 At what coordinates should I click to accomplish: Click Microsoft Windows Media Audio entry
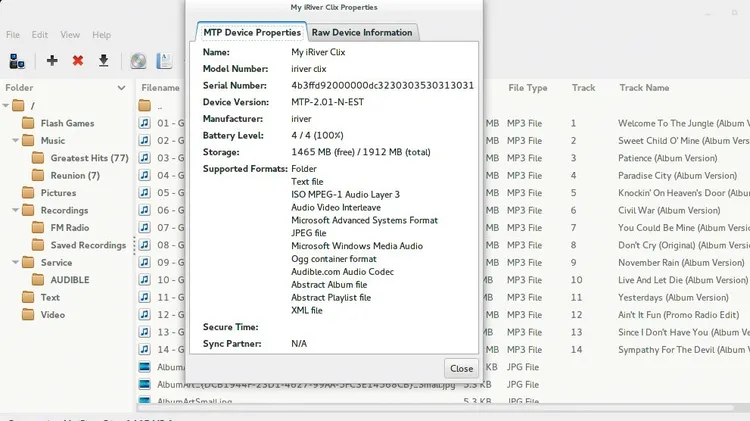point(357,246)
